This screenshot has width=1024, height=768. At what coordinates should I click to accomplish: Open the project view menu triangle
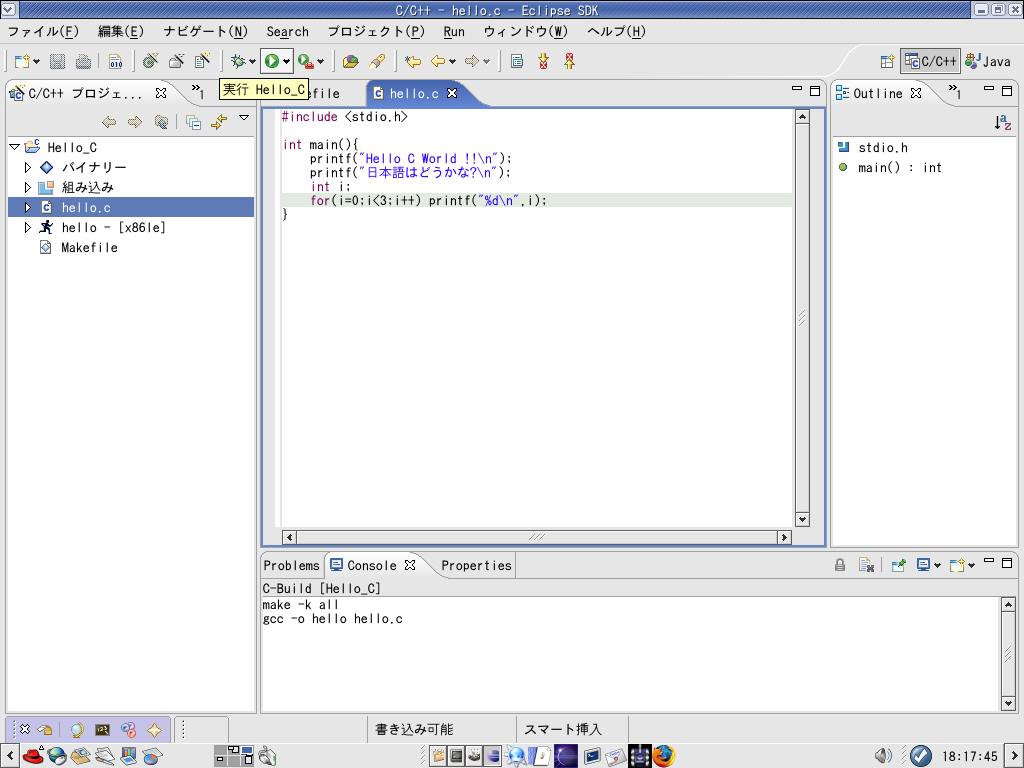pos(244,118)
